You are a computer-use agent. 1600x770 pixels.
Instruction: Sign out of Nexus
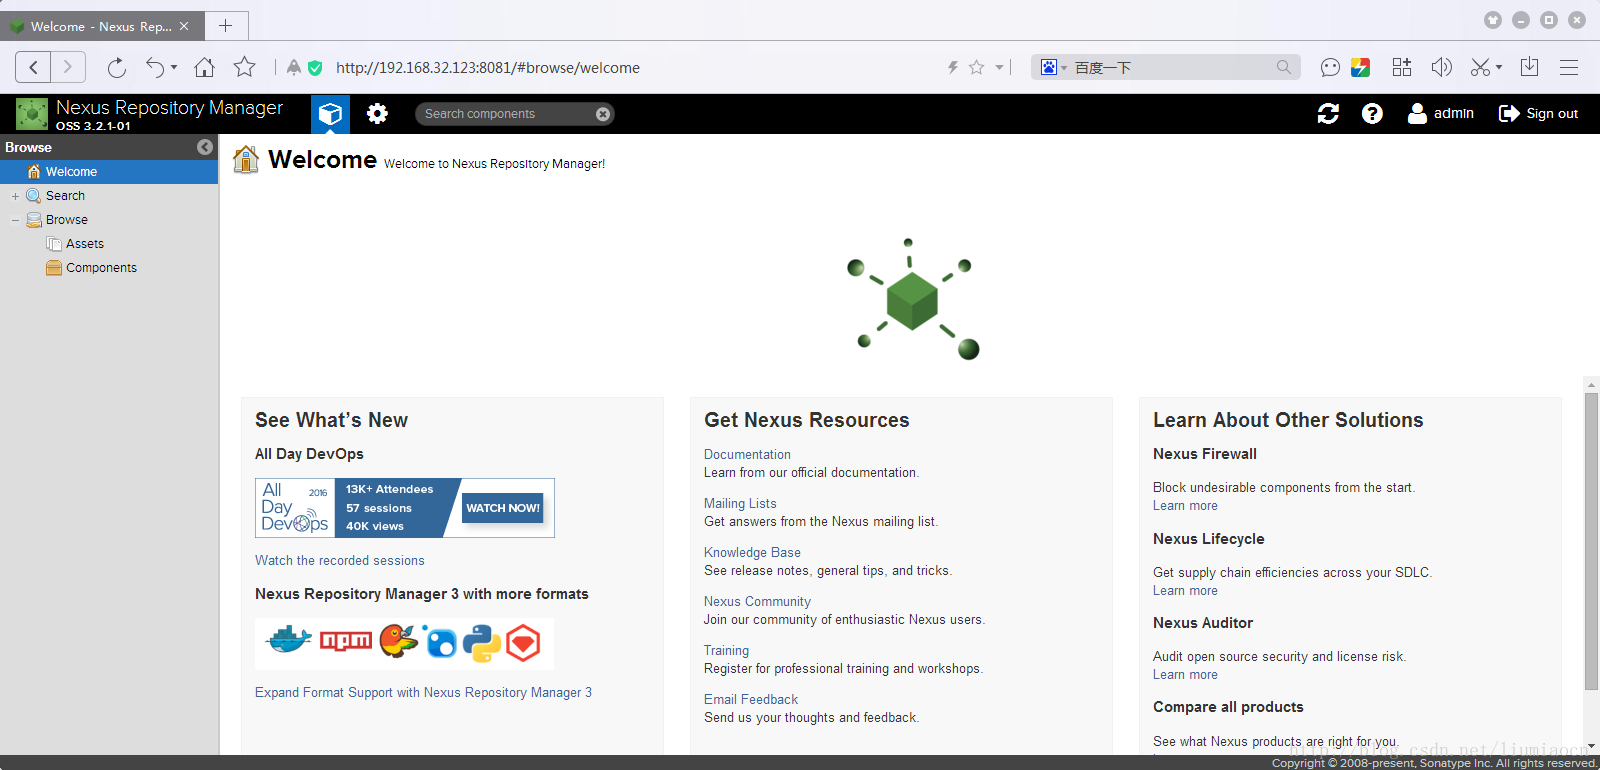point(1538,114)
